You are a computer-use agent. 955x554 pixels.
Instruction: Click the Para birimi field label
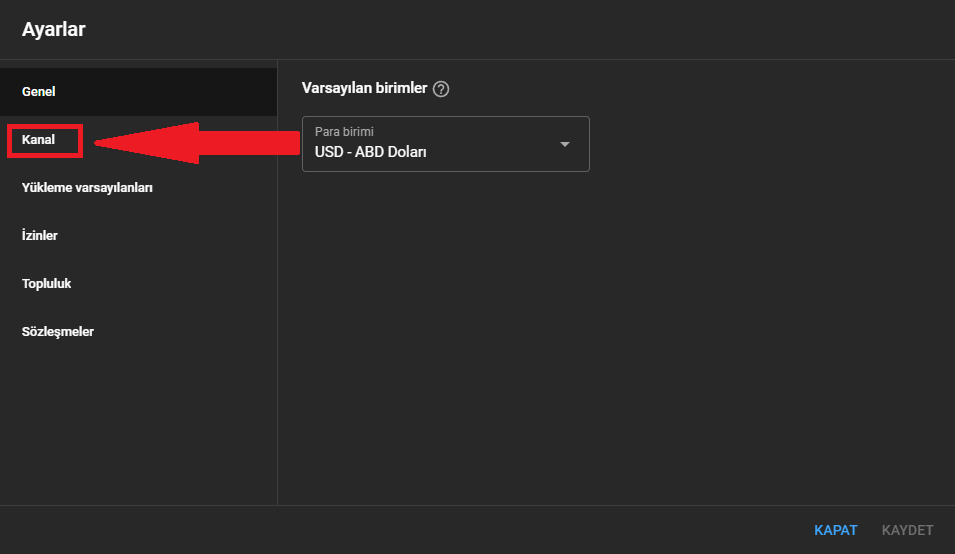click(x=344, y=131)
